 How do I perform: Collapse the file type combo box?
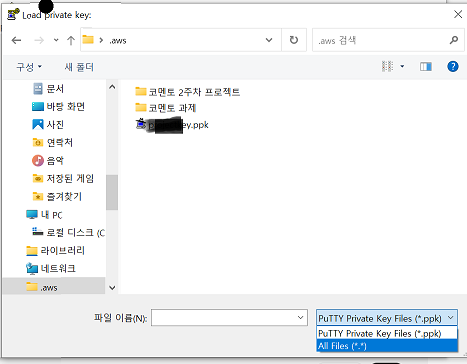click(451, 318)
